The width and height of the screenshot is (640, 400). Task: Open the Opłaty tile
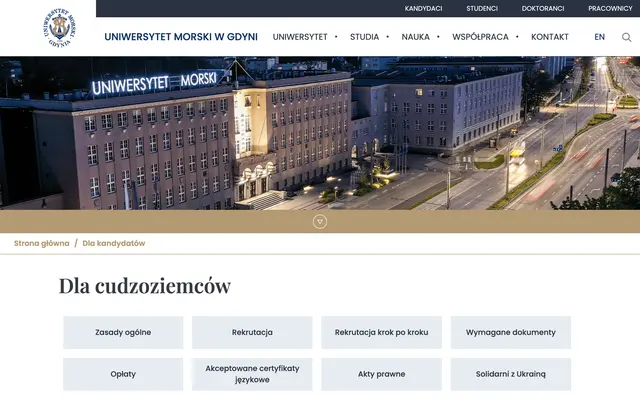point(123,374)
